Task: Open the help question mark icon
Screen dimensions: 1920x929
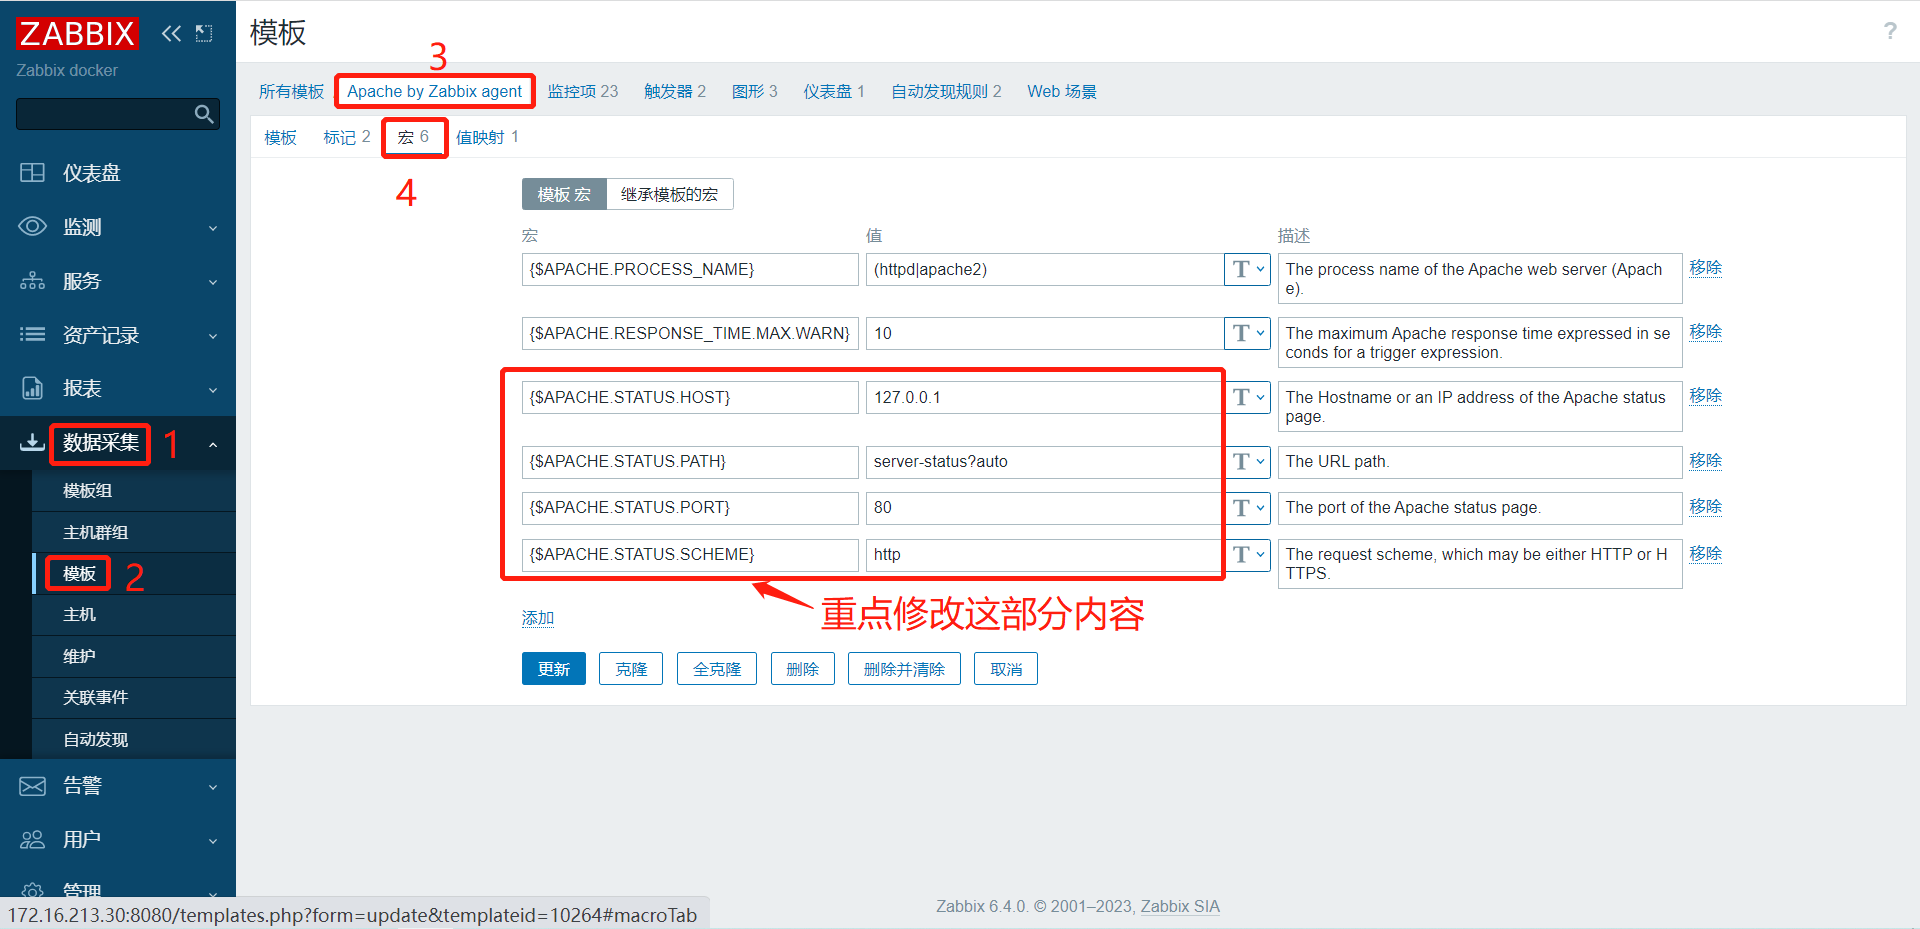Action: click(1890, 31)
